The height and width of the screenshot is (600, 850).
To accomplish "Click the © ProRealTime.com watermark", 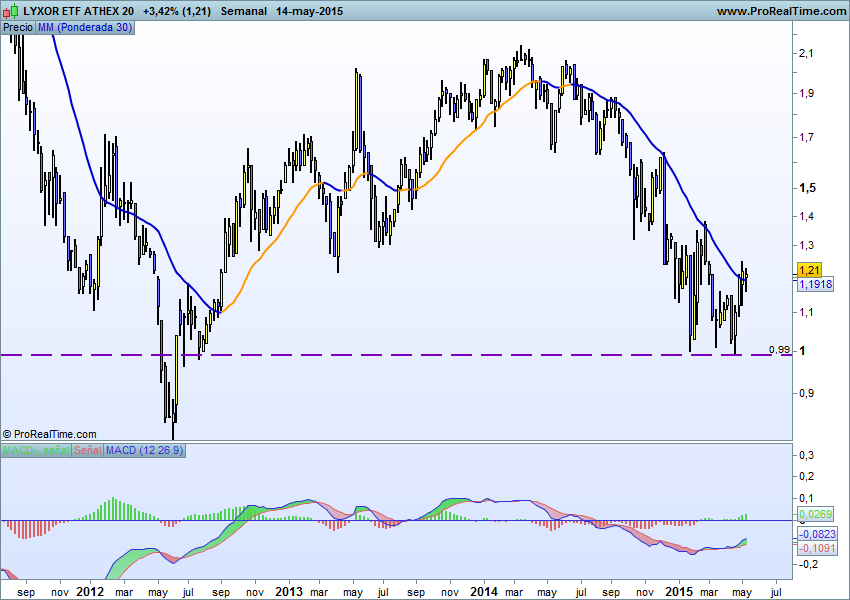I will pos(50,434).
